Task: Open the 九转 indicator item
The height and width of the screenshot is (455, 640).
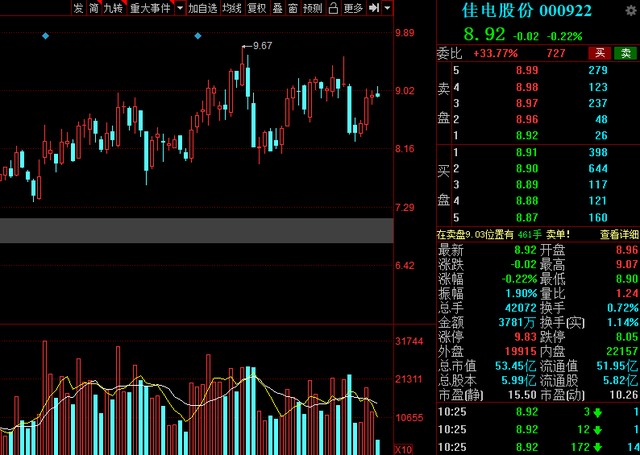Action: click(113, 8)
